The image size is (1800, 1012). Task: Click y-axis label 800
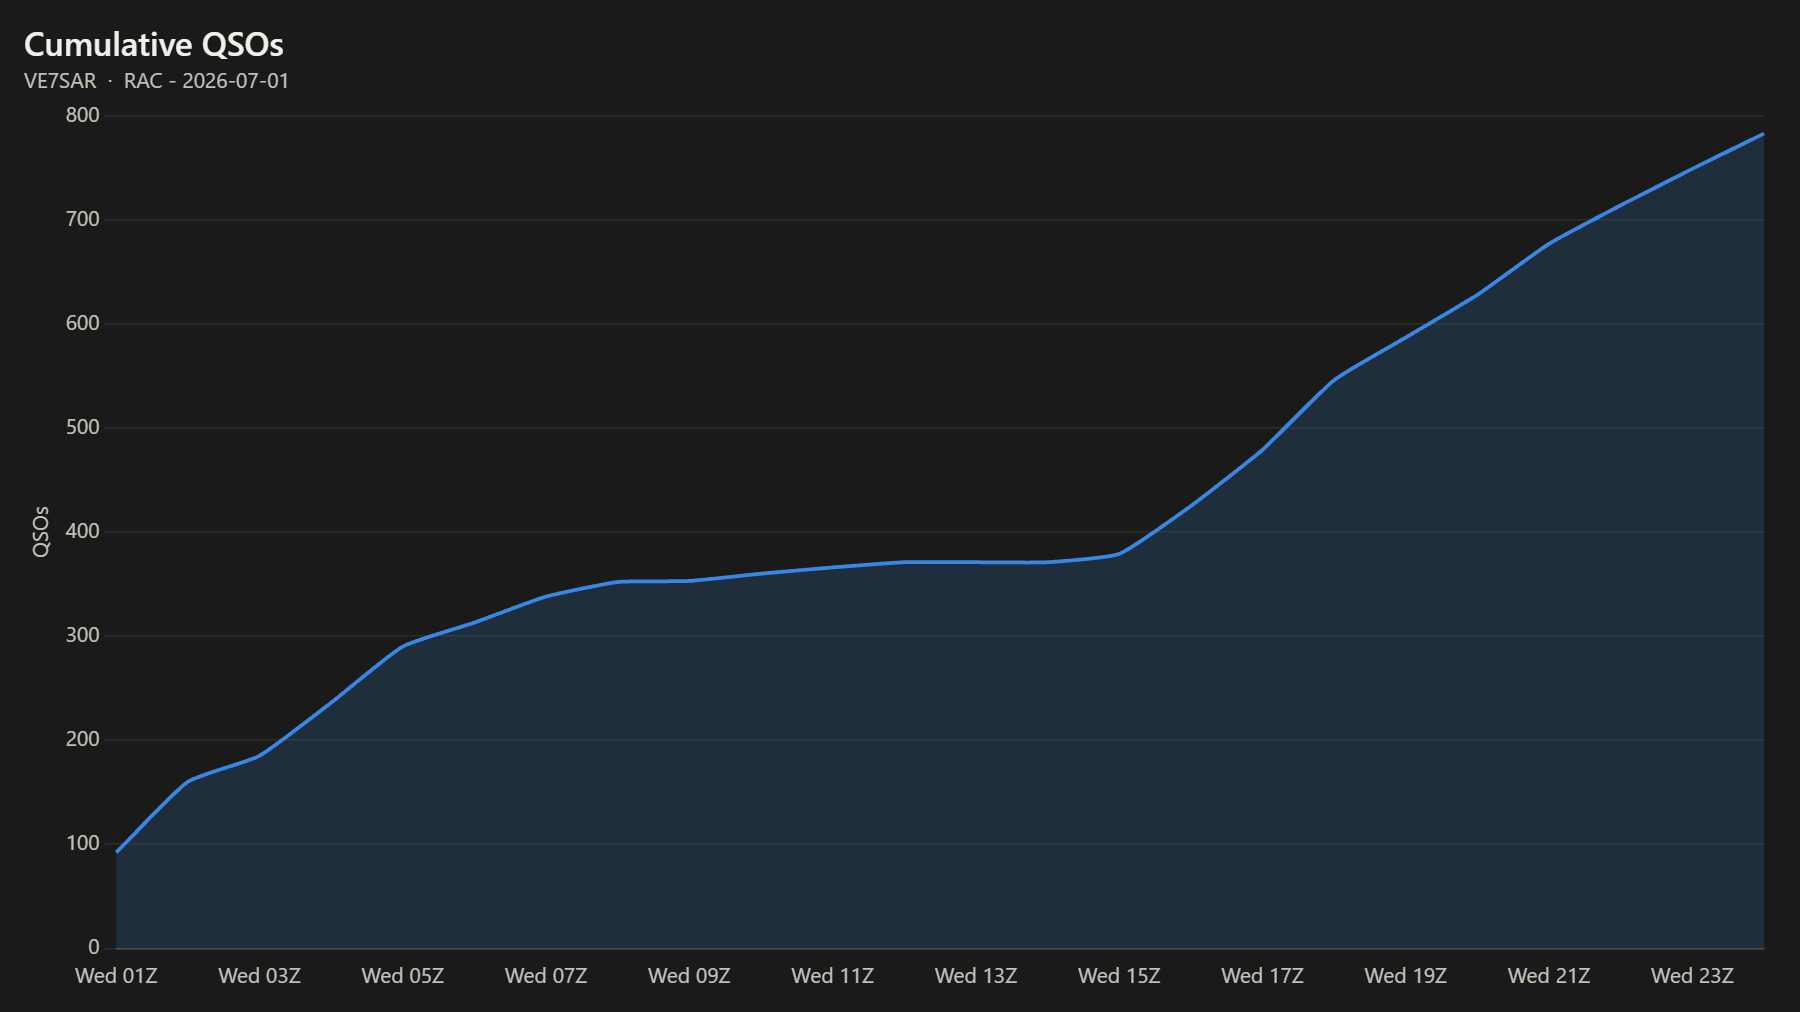[x=83, y=115]
